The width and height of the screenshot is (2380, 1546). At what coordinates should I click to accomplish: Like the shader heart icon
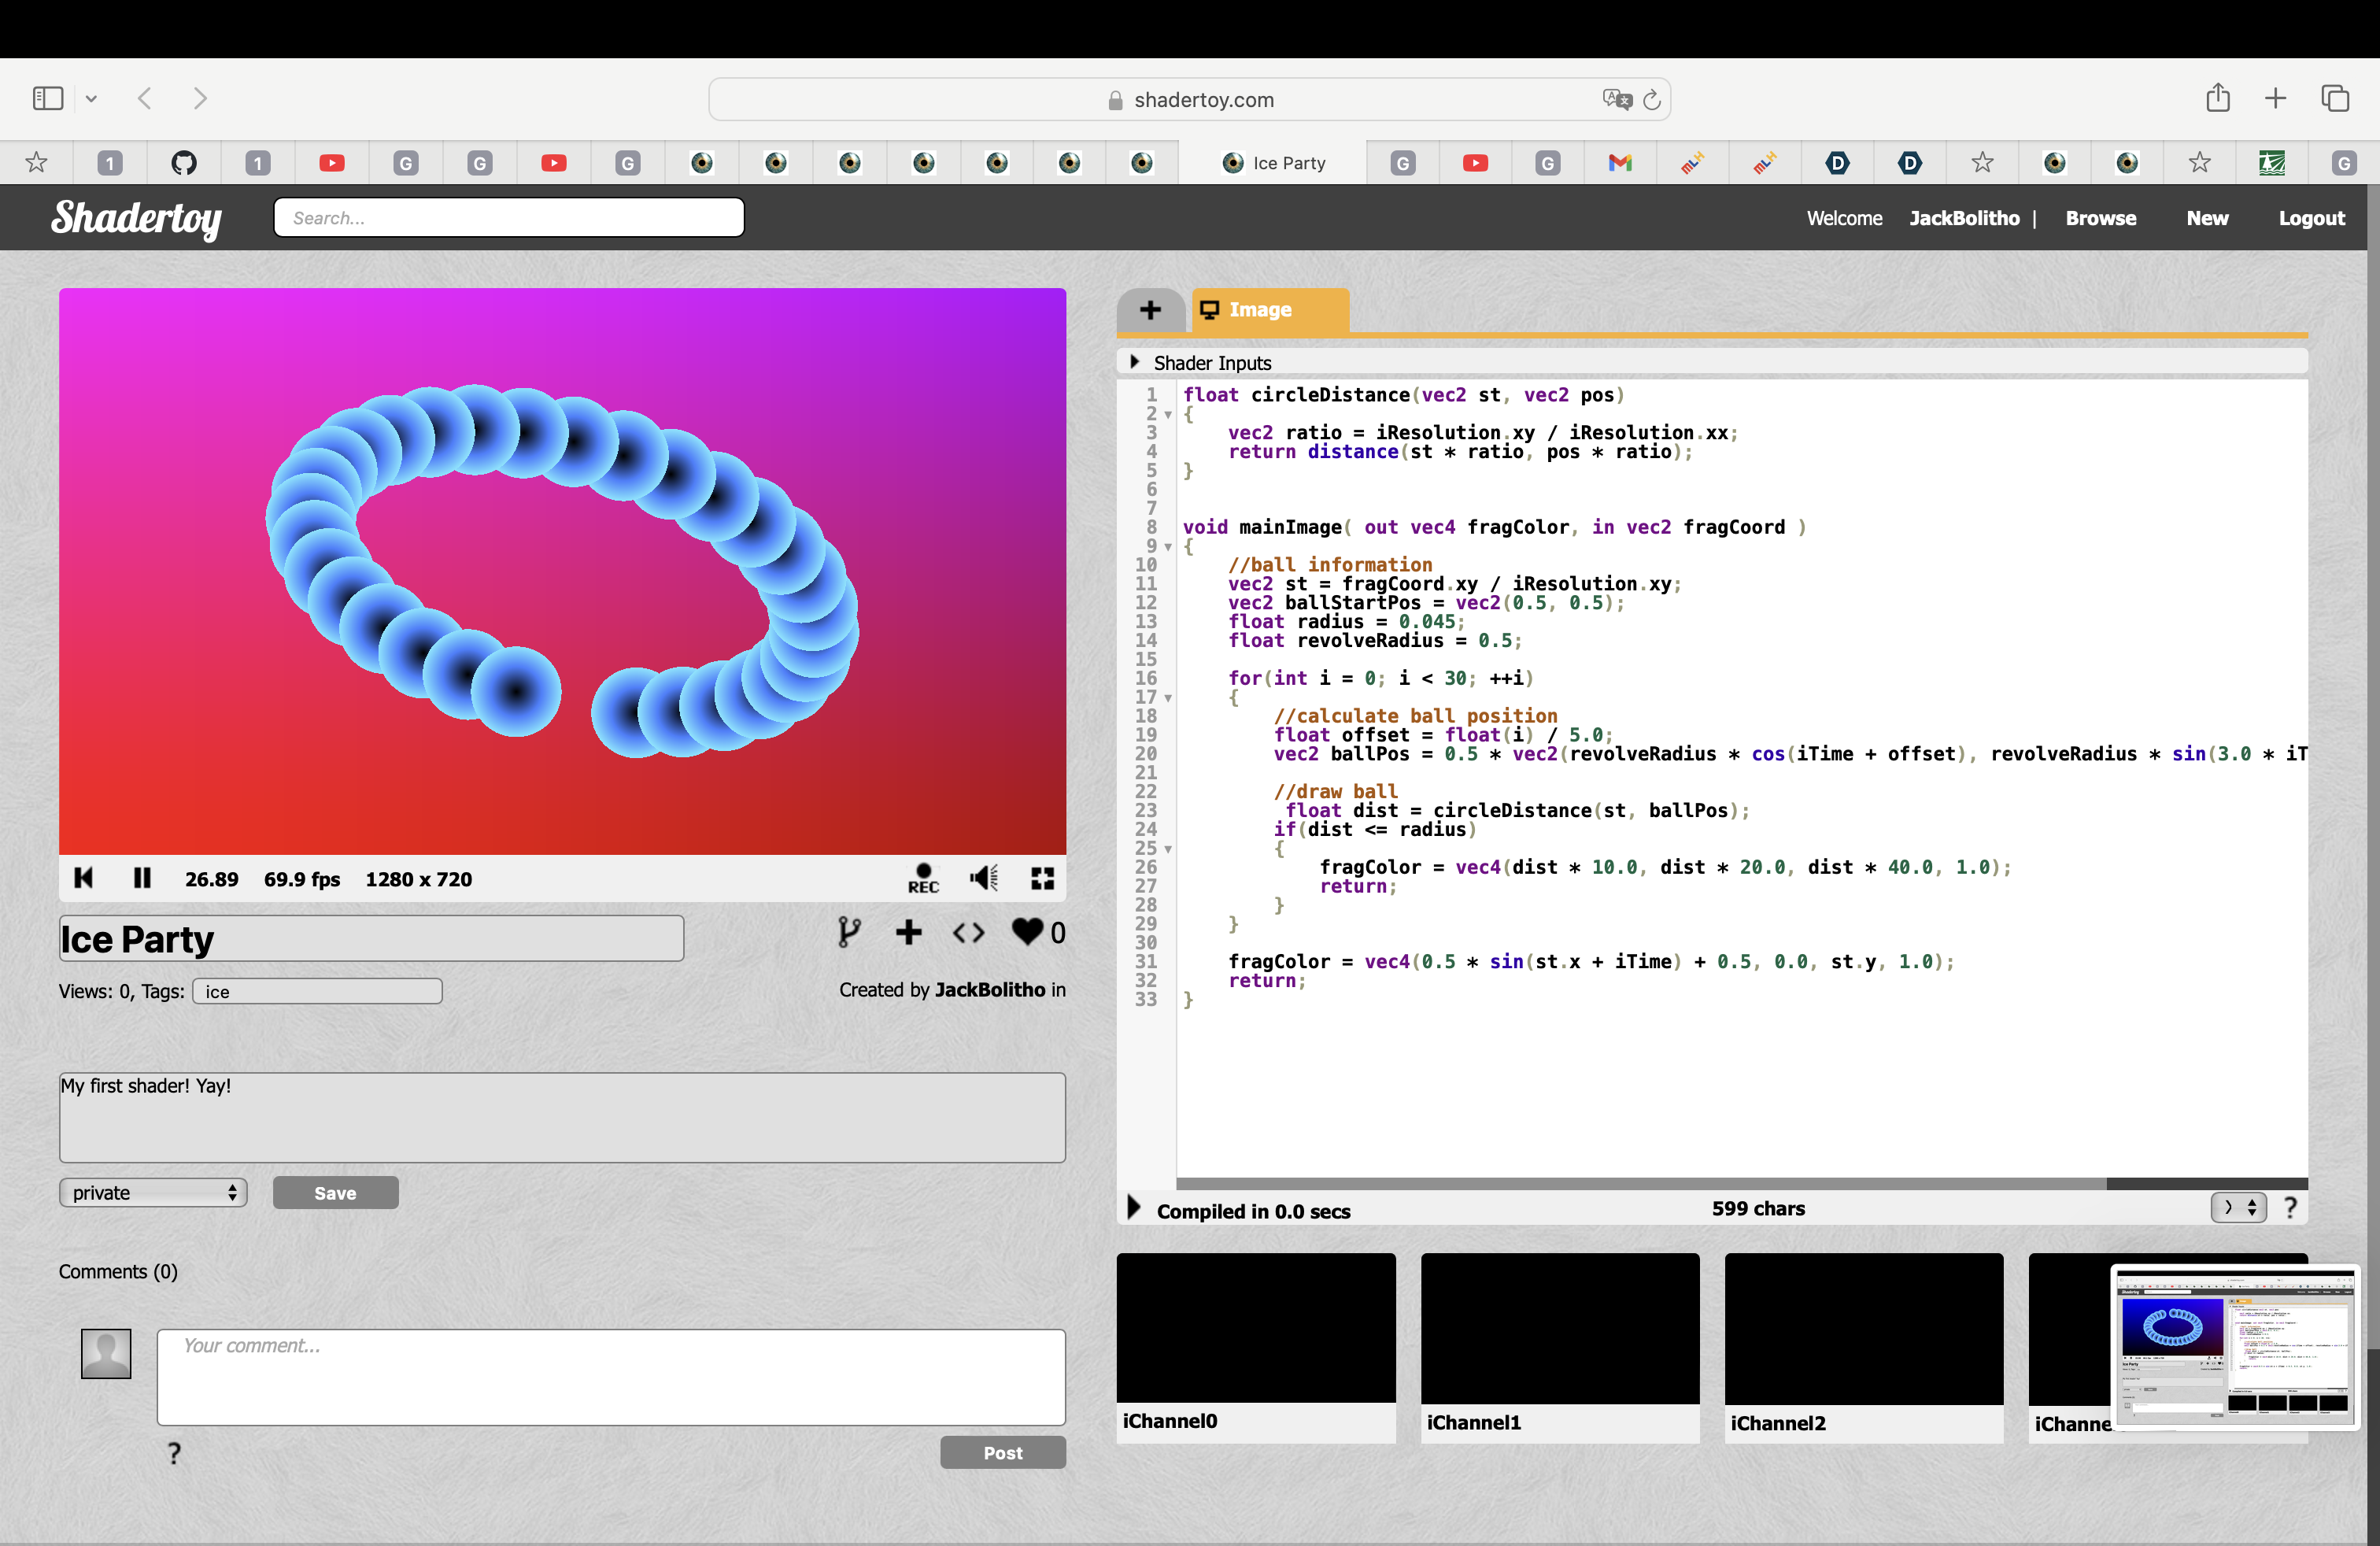(1027, 932)
